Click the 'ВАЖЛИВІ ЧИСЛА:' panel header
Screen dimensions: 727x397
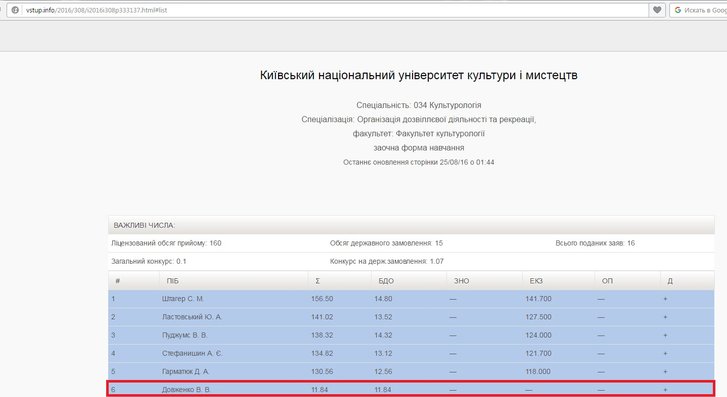click(x=411, y=225)
